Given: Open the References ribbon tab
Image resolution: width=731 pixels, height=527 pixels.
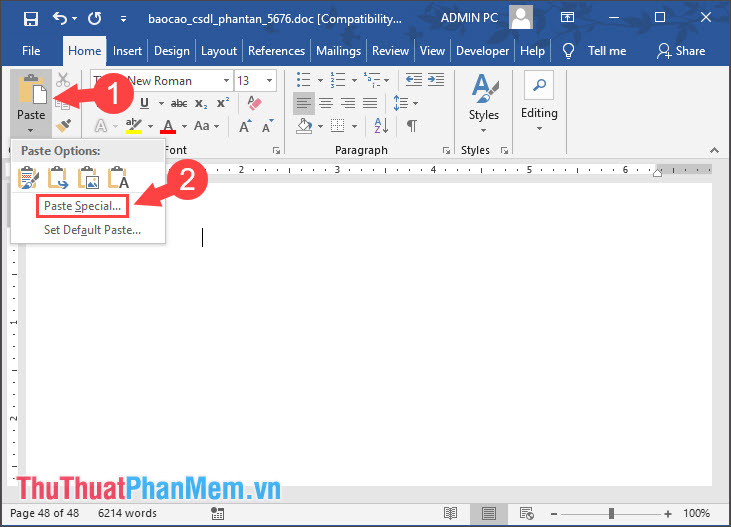Looking at the screenshot, I should 276,51.
